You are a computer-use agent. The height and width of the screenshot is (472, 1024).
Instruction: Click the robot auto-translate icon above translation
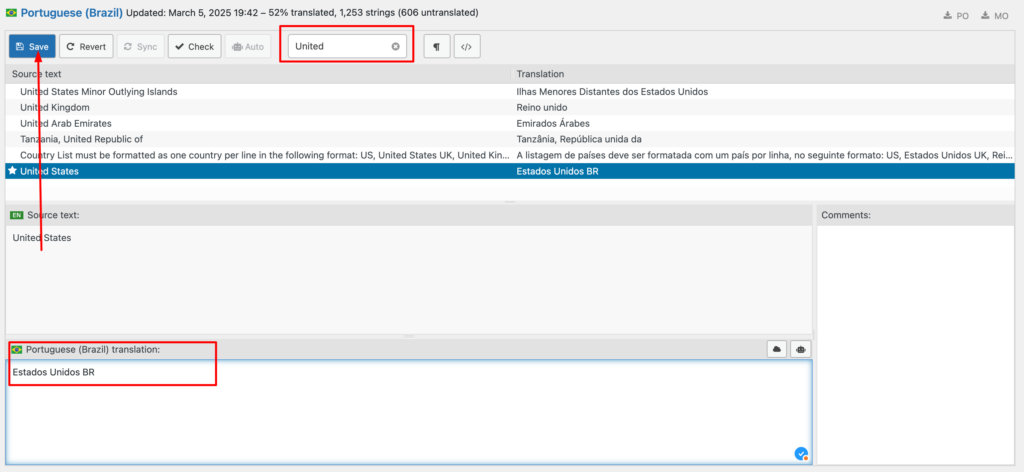(x=800, y=349)
